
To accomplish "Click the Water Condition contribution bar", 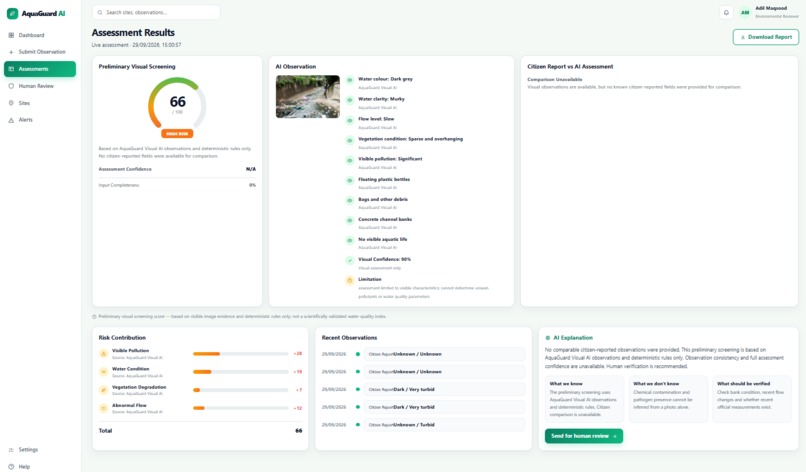I will (x=241, y=372).
